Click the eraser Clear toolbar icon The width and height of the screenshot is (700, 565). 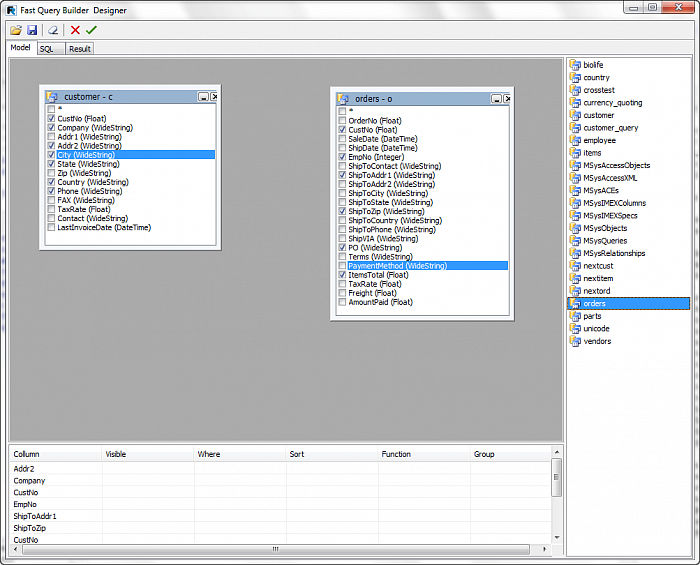pyautogui.click(x=54, y=31)
